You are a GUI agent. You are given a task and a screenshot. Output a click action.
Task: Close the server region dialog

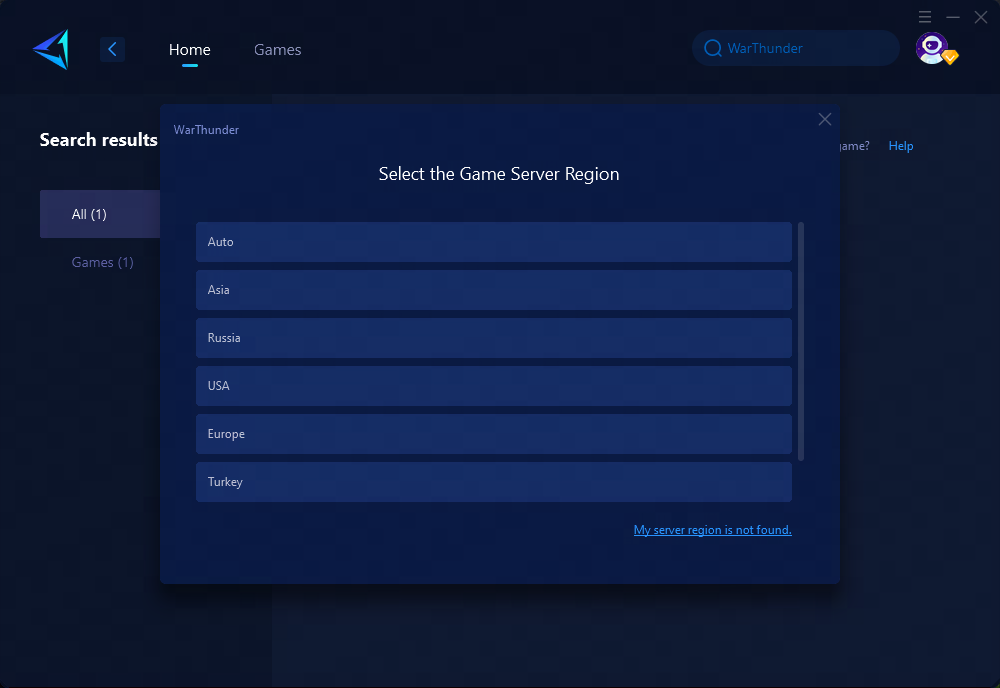824,120
